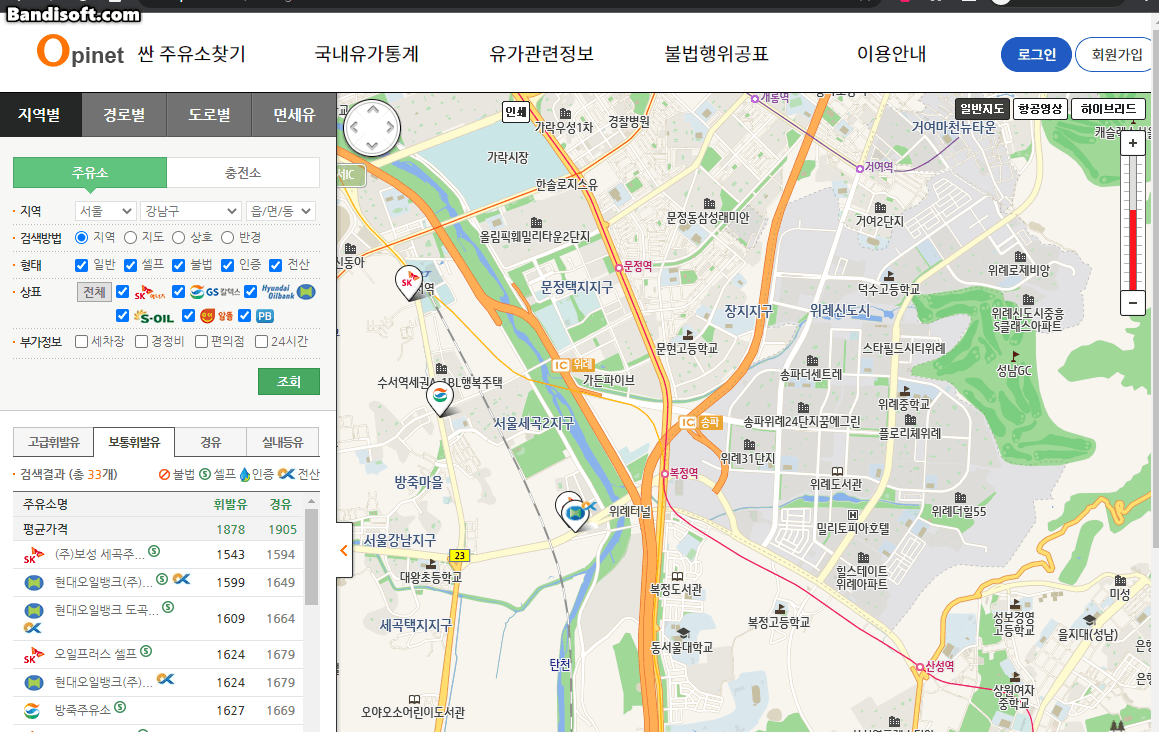Open the 이용안내 menu
This screenshot has height=732, width=1159.
pos(891,54)
